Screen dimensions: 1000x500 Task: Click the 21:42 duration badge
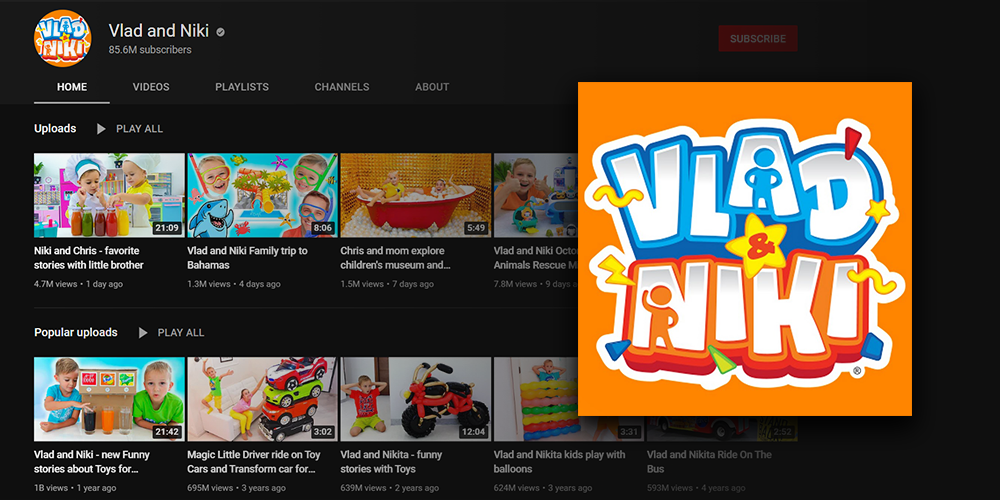pyautogui.click(x=167, y=432)
